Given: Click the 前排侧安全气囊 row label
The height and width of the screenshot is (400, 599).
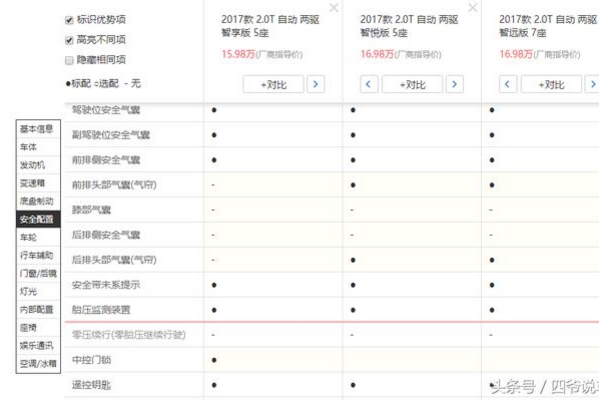Looking at the screenshot, I should coord(106,160).
